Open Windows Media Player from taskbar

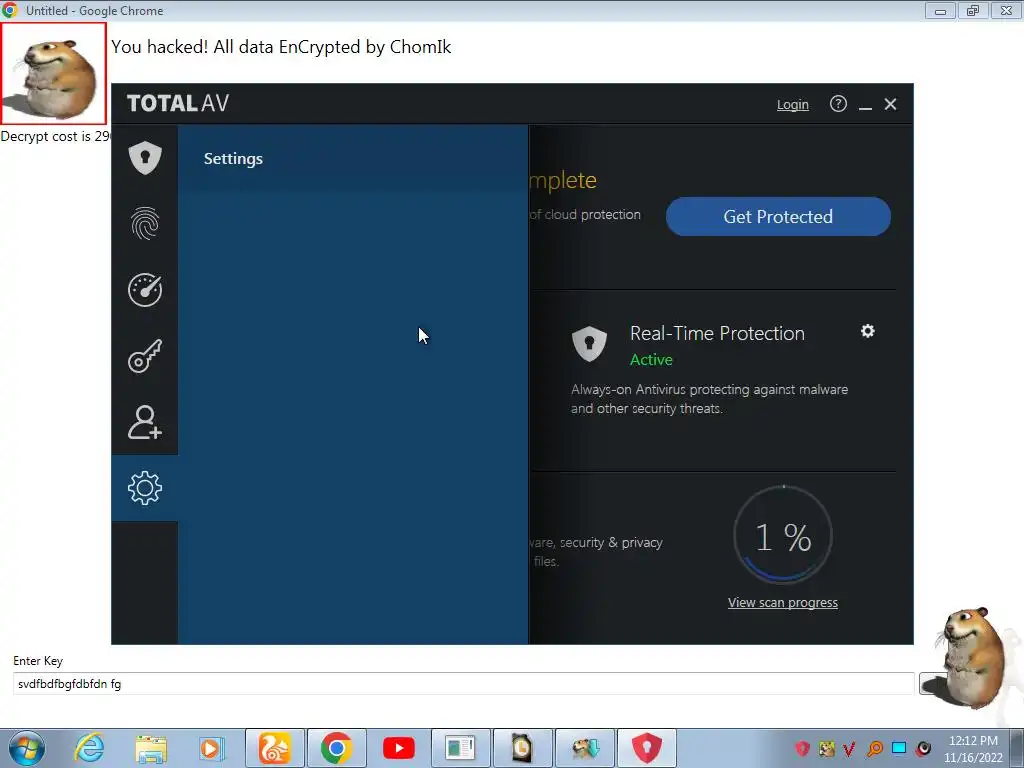212,748
